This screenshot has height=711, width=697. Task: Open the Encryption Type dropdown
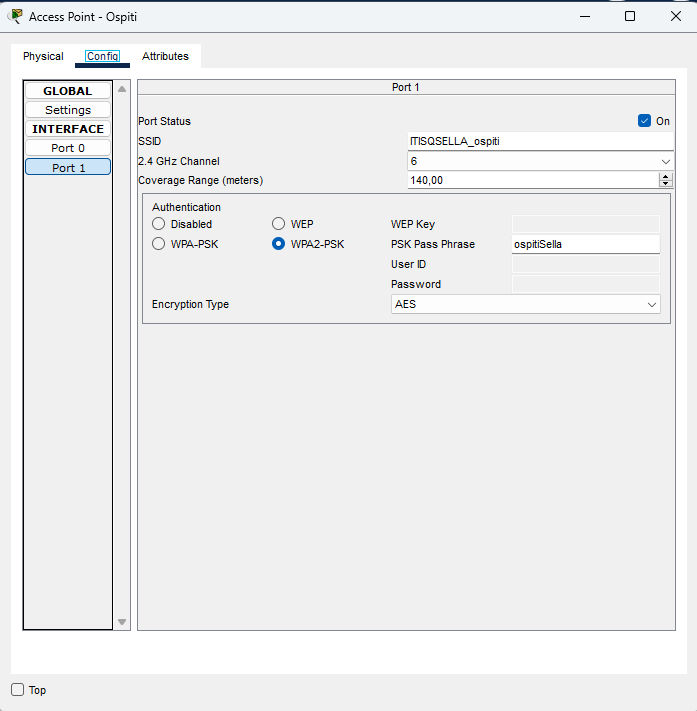(x=526, y=304)
